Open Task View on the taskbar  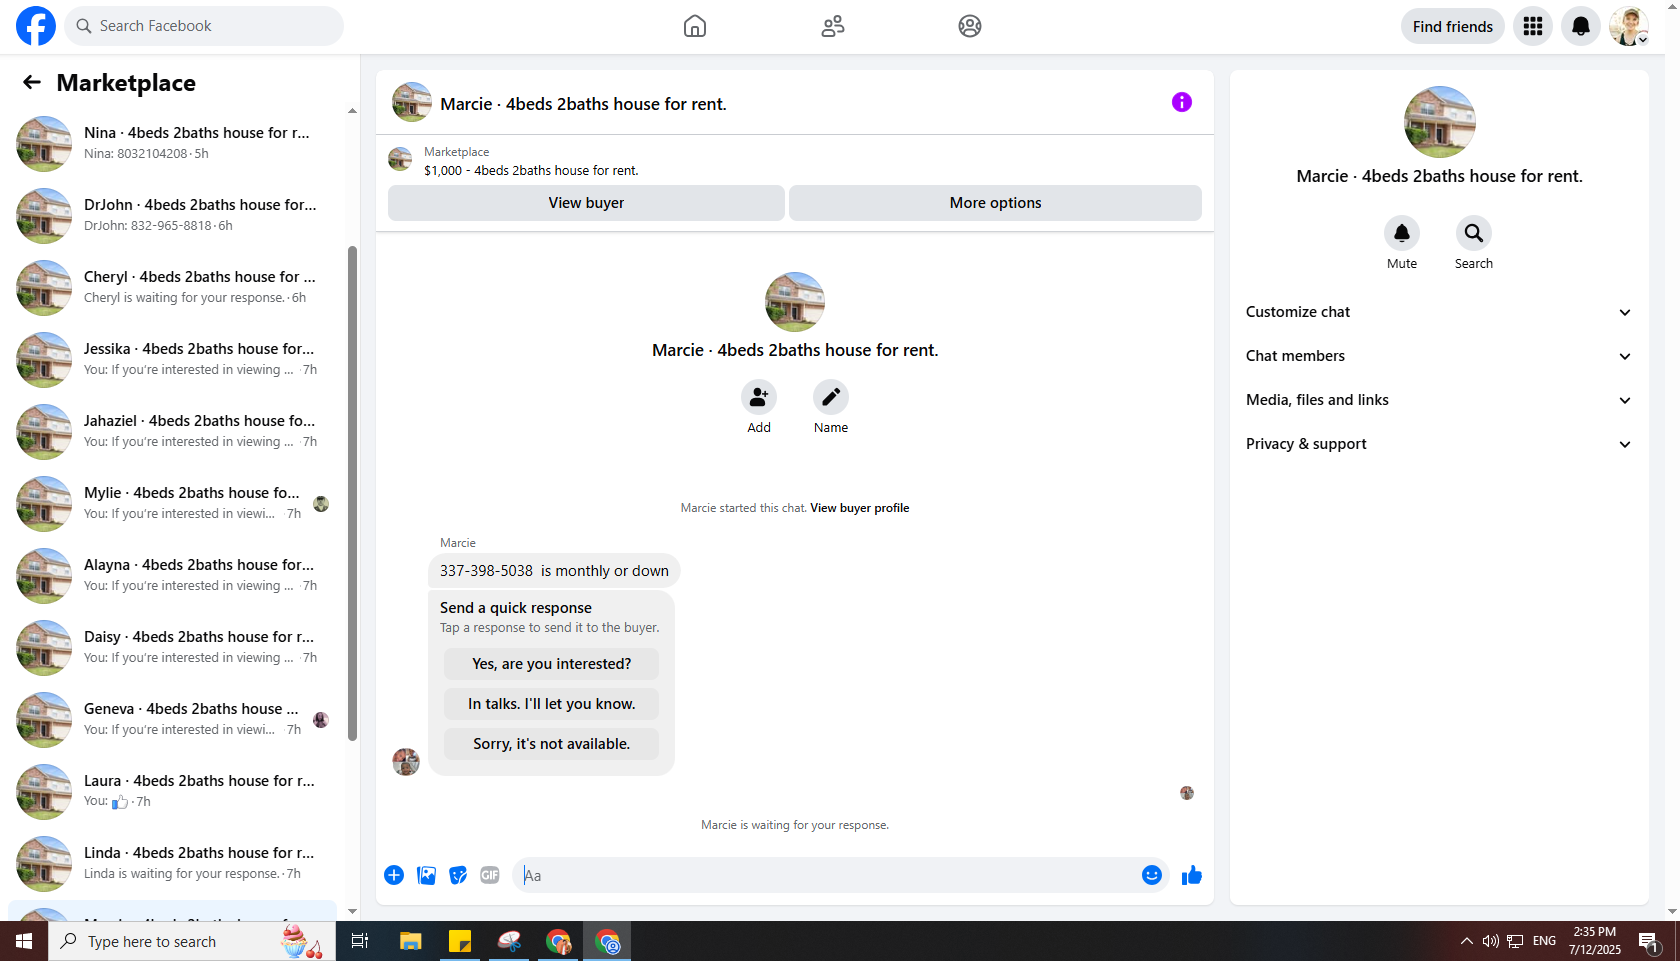coord(360,941)
